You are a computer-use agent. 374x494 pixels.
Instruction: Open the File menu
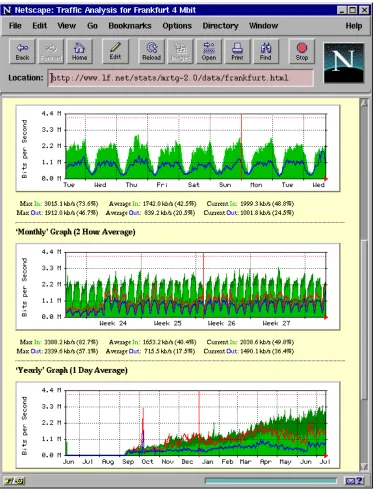coord(15,26)
